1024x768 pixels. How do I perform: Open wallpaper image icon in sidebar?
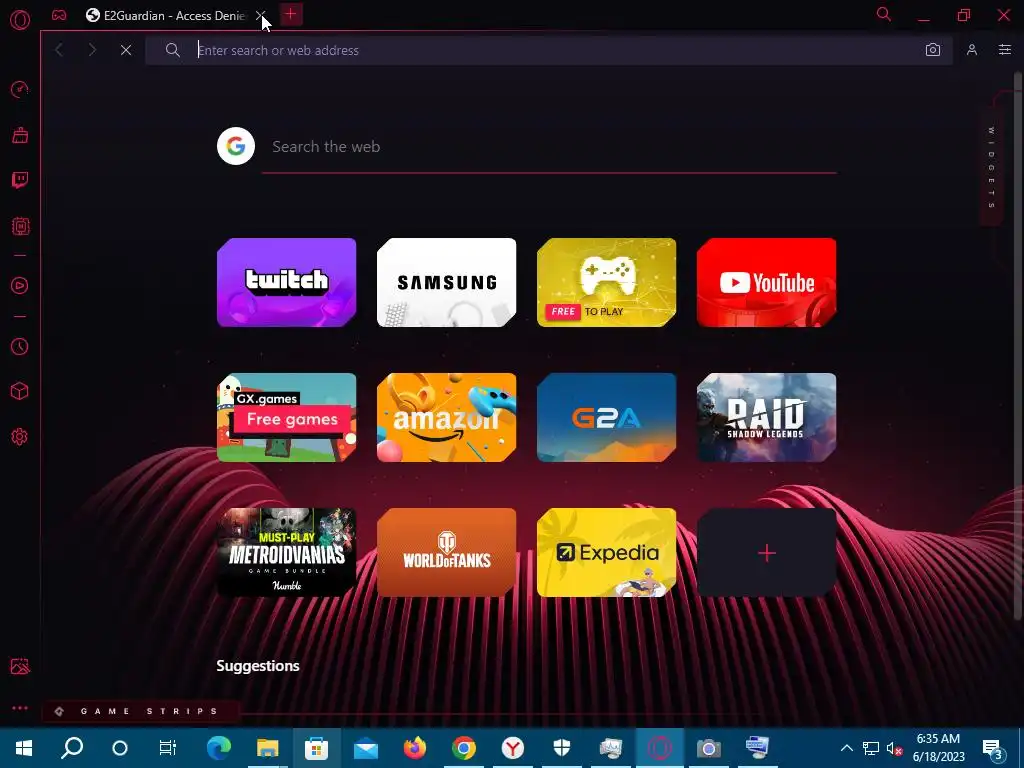[20, 666]
